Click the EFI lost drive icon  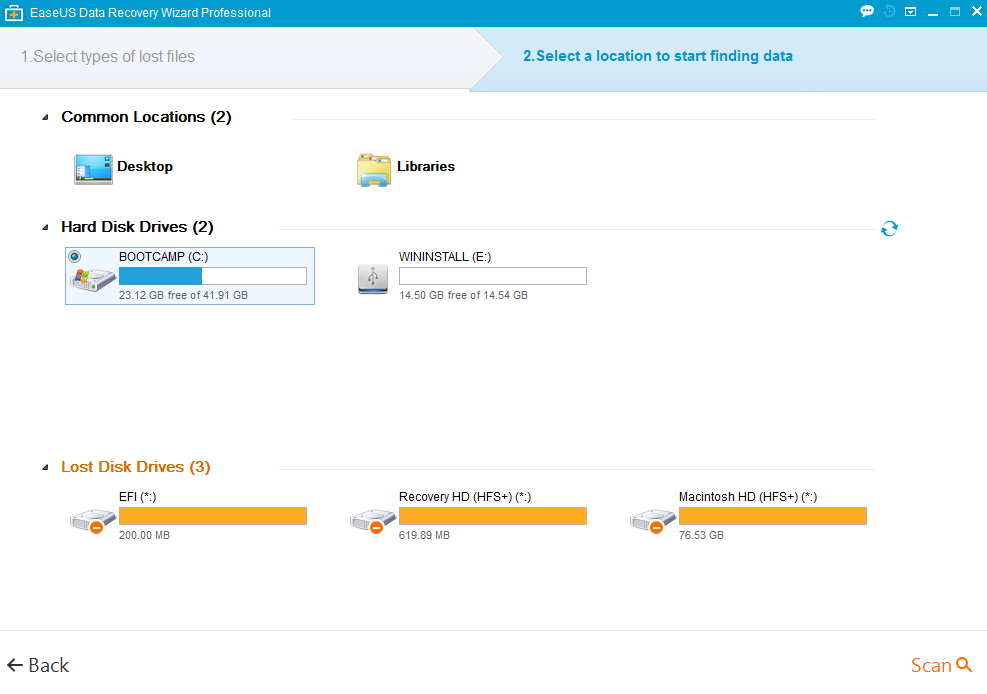(x=87, y=520)
